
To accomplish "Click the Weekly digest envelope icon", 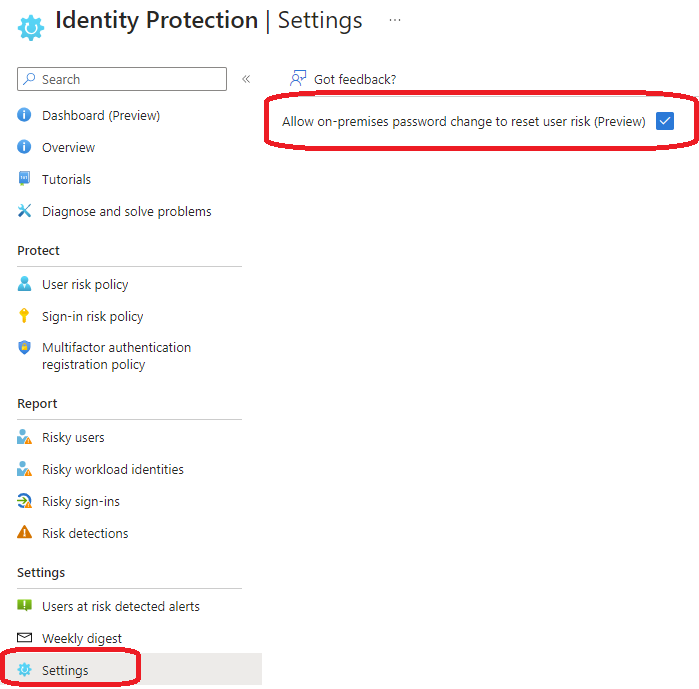I will point(25,639).
